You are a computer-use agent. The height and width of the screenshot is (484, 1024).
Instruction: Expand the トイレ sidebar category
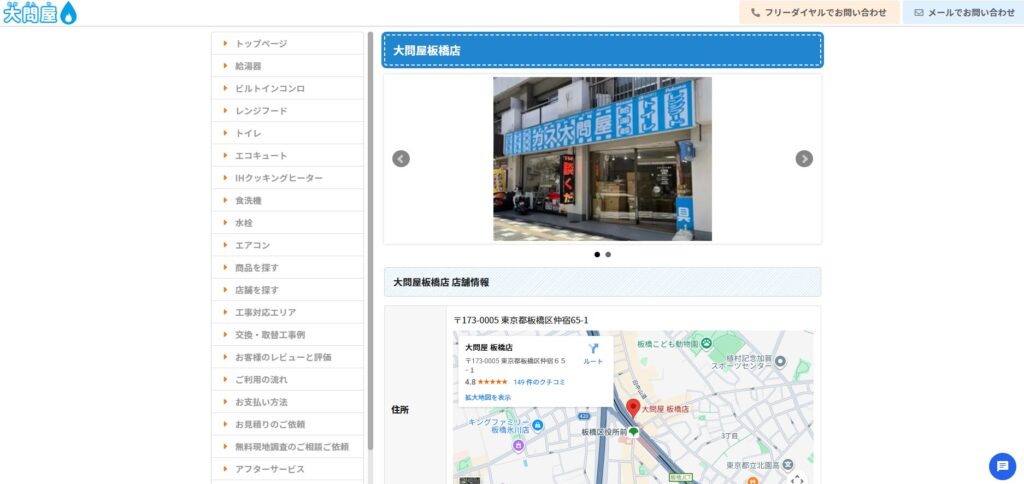(248, 133)
